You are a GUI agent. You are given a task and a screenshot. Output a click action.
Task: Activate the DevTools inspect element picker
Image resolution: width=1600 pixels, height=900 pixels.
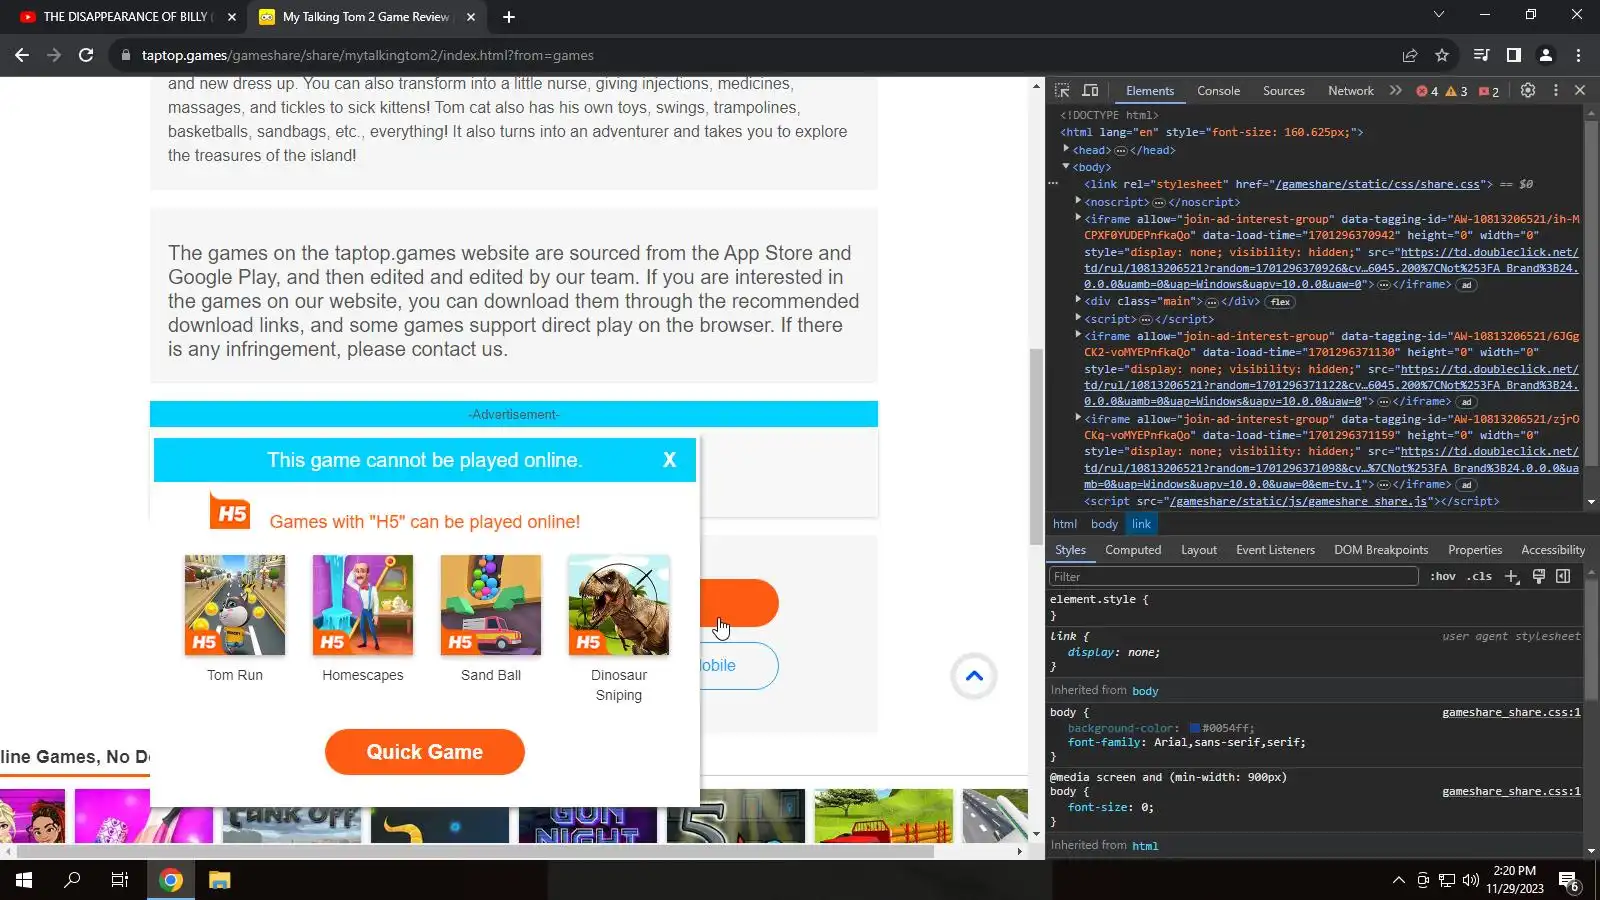(x=1062, y=91)
